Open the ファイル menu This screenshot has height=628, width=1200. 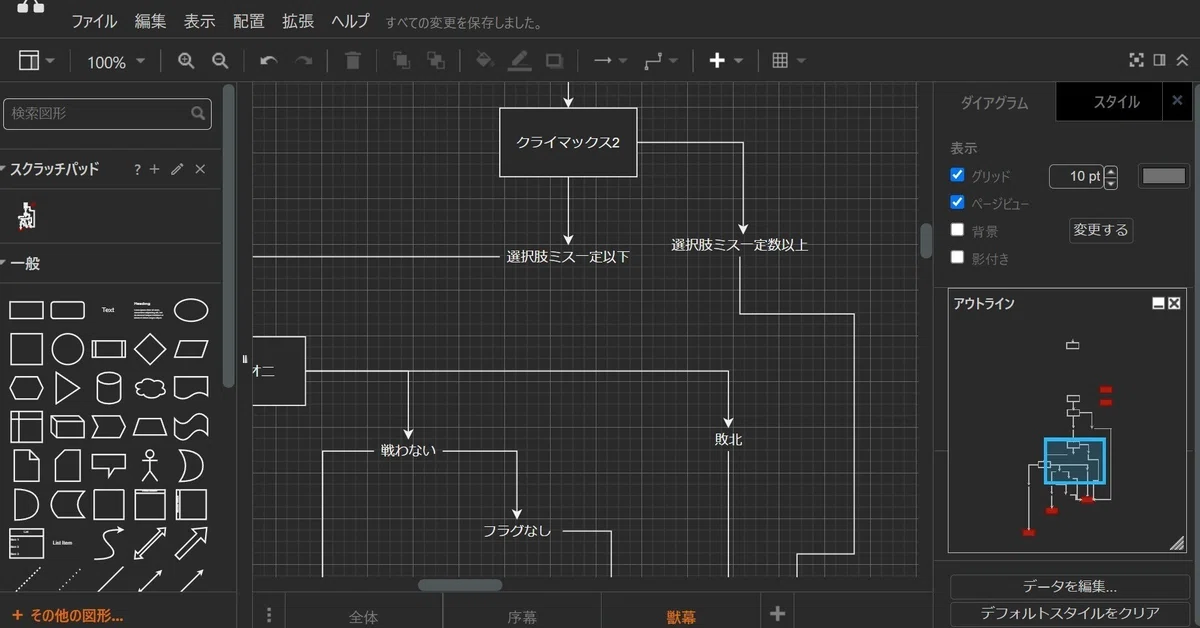coord(94,21)
